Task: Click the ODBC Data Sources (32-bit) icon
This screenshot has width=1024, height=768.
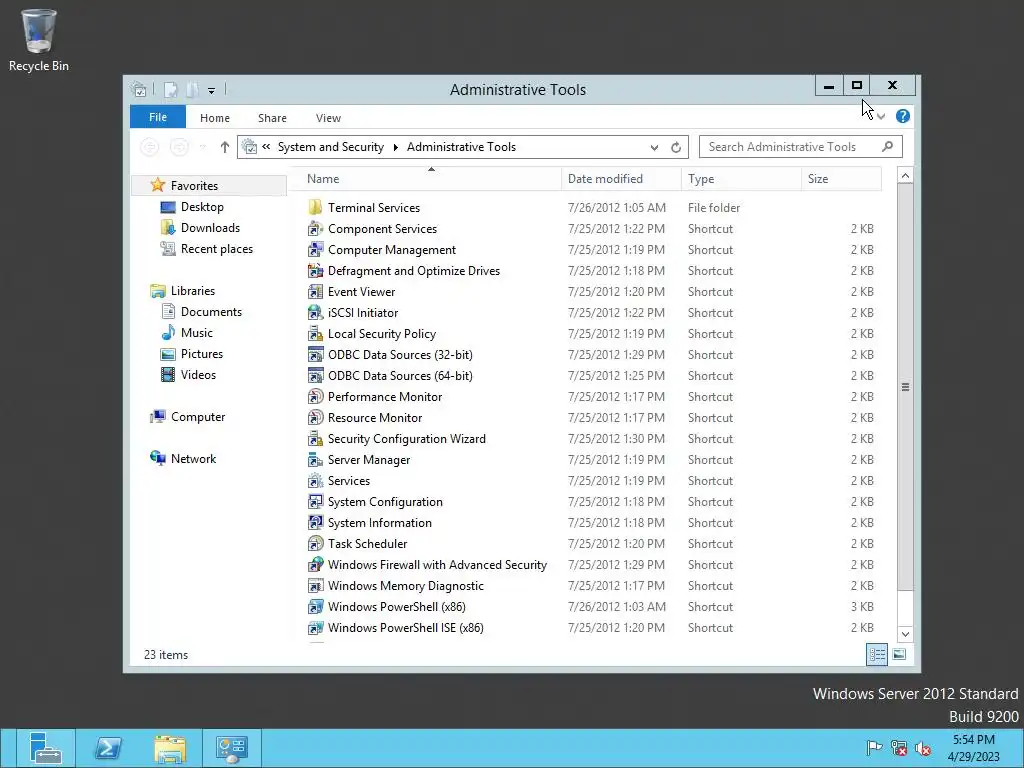Action: coord(315,355)
